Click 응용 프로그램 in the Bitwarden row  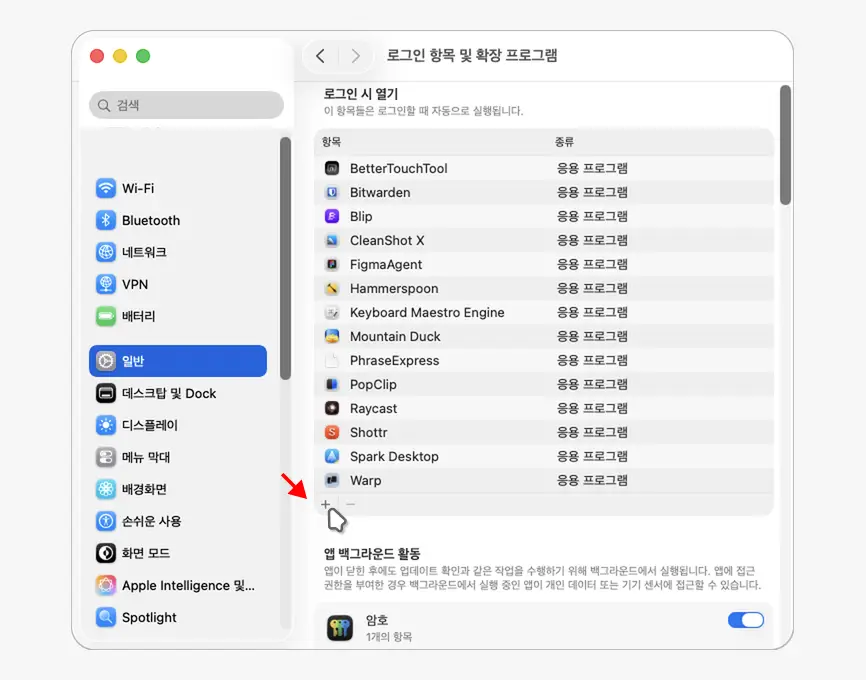(x=592, y=192)
